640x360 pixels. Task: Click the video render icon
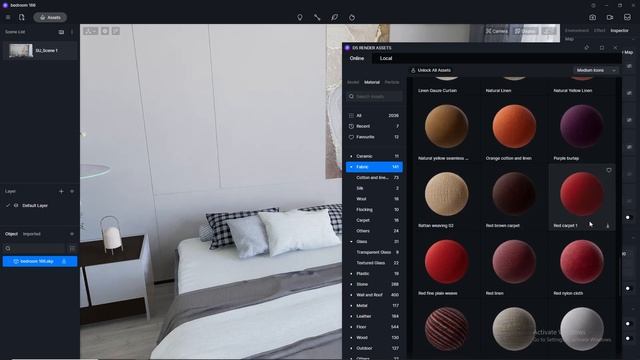point(610,18)
